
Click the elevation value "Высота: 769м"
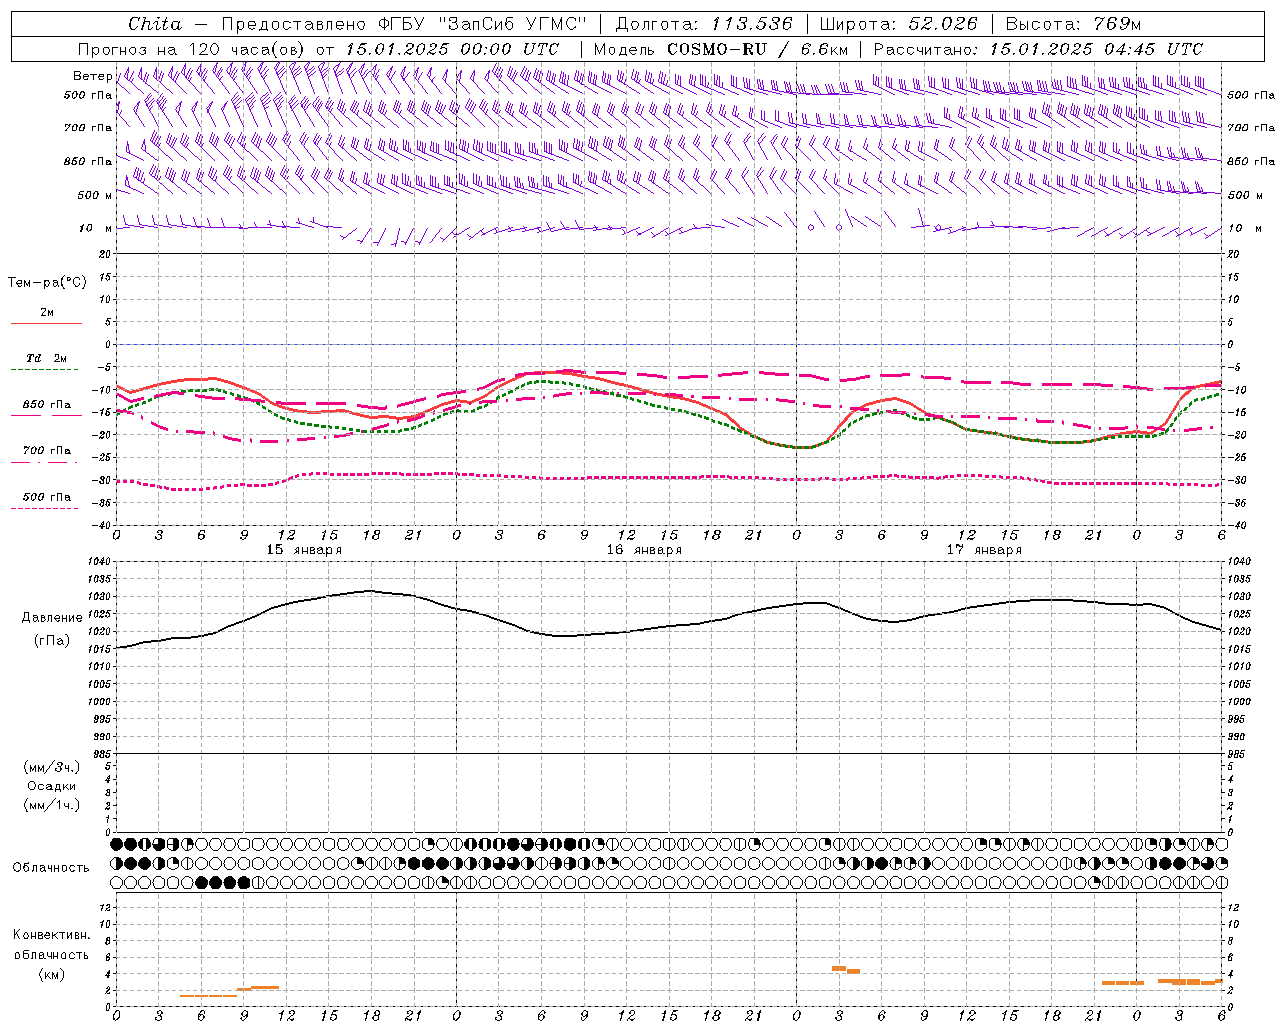[x=1073, y=24]
